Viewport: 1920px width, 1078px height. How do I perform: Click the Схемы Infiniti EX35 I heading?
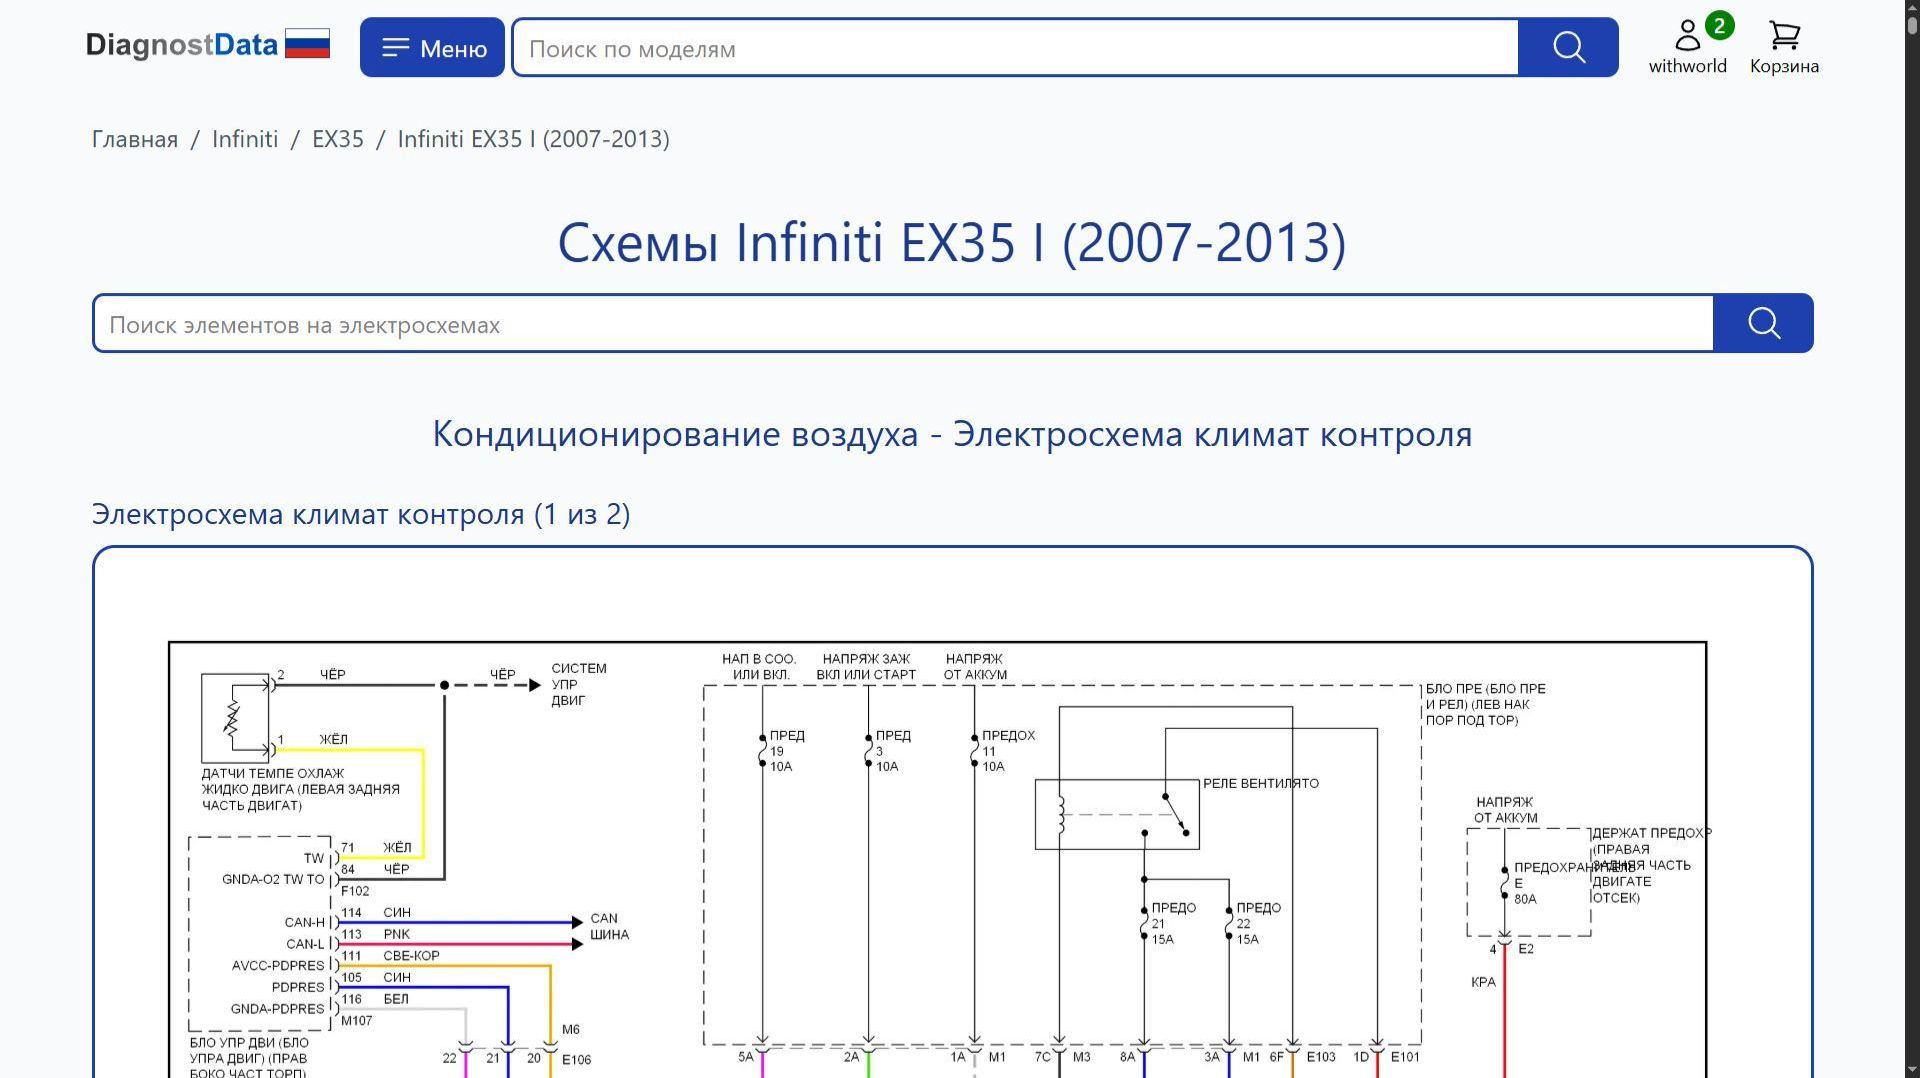coord(952,242)
